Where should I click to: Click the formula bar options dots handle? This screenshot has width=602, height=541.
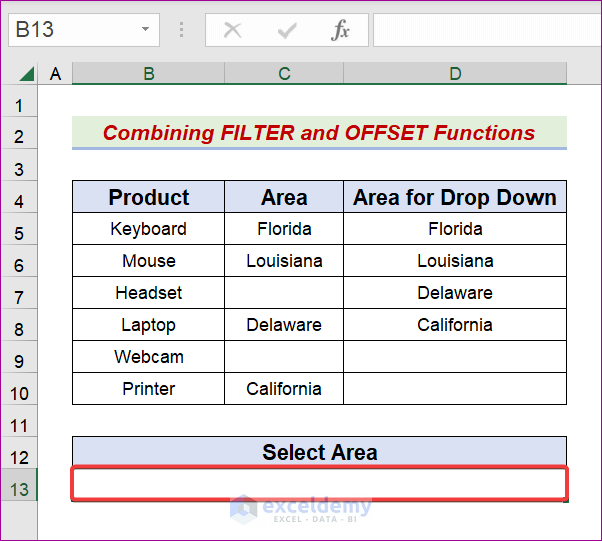point(183,30)
